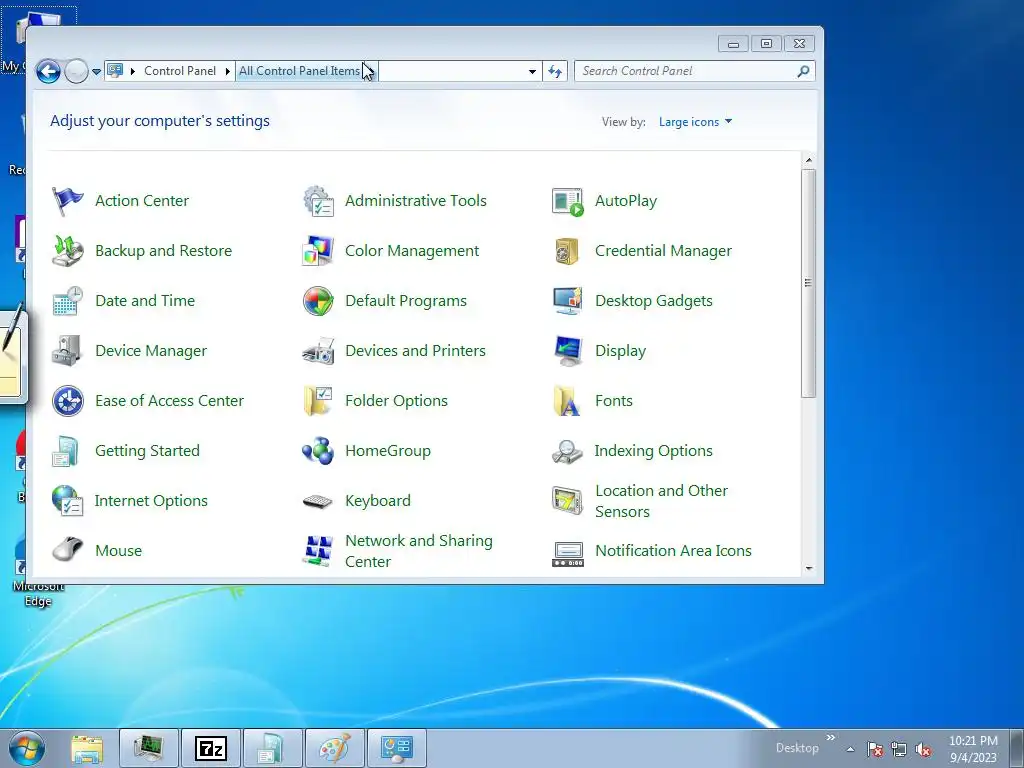Viewport: 1024px width, 768px height.
Task: Open the Folder Options icon
Action: pos(318,400)
